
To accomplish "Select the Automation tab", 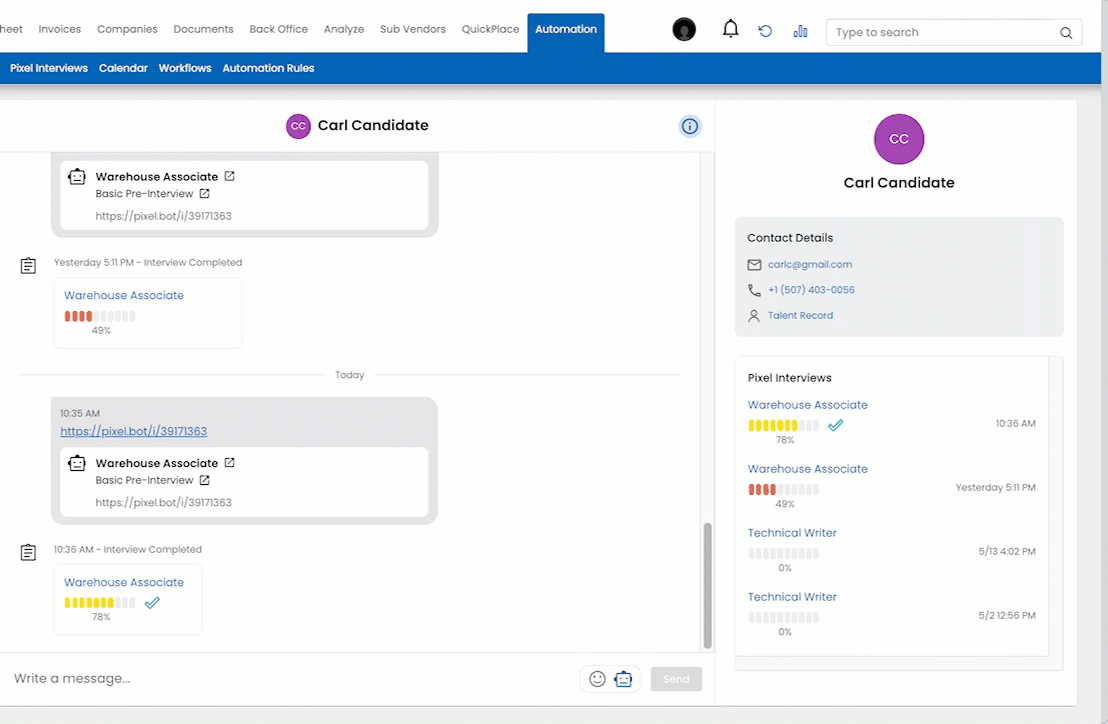I will click(x=566, y=30).
